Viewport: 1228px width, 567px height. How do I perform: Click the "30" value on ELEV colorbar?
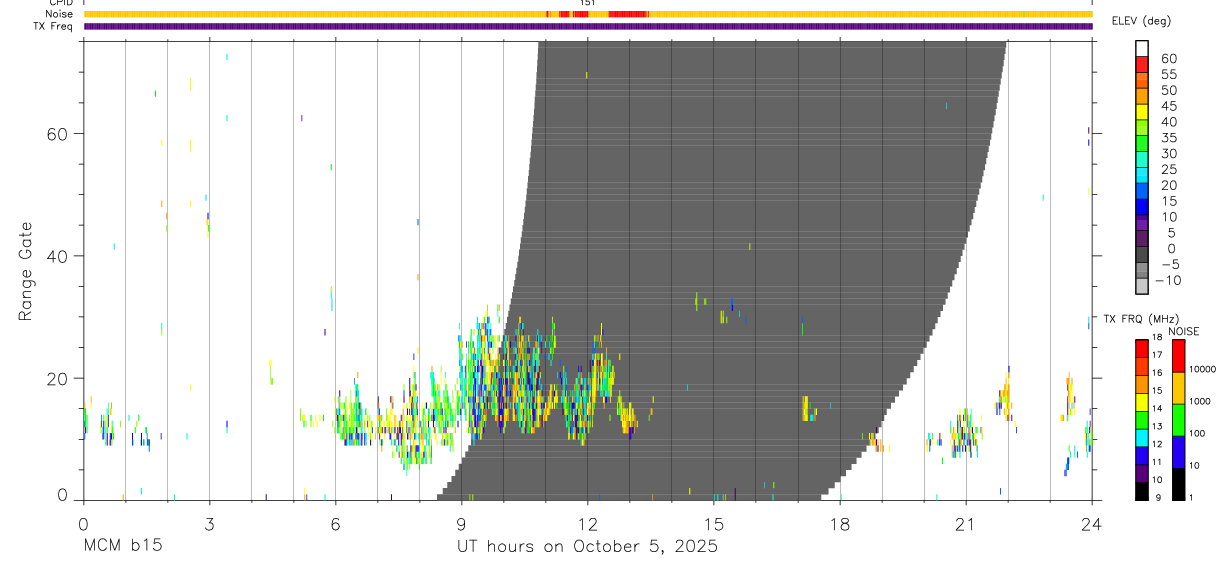[x=1168, y=153]
